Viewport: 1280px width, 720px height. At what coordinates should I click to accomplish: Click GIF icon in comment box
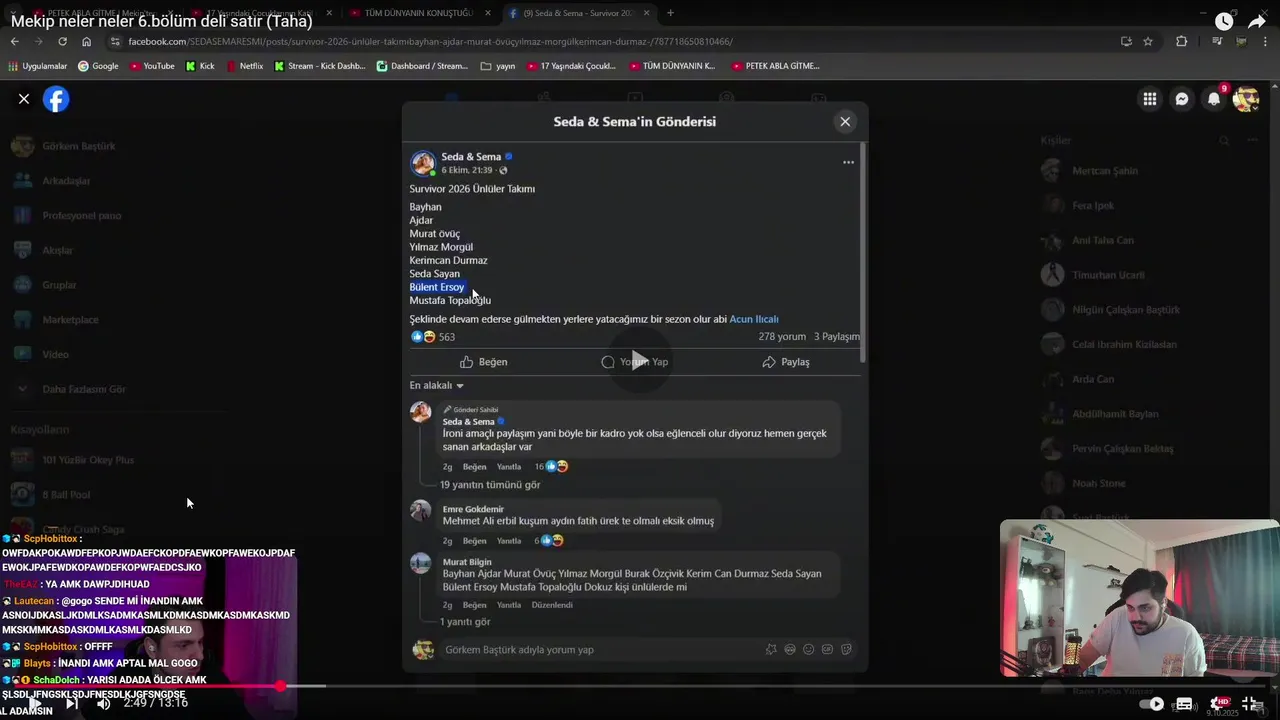point(828,649)
